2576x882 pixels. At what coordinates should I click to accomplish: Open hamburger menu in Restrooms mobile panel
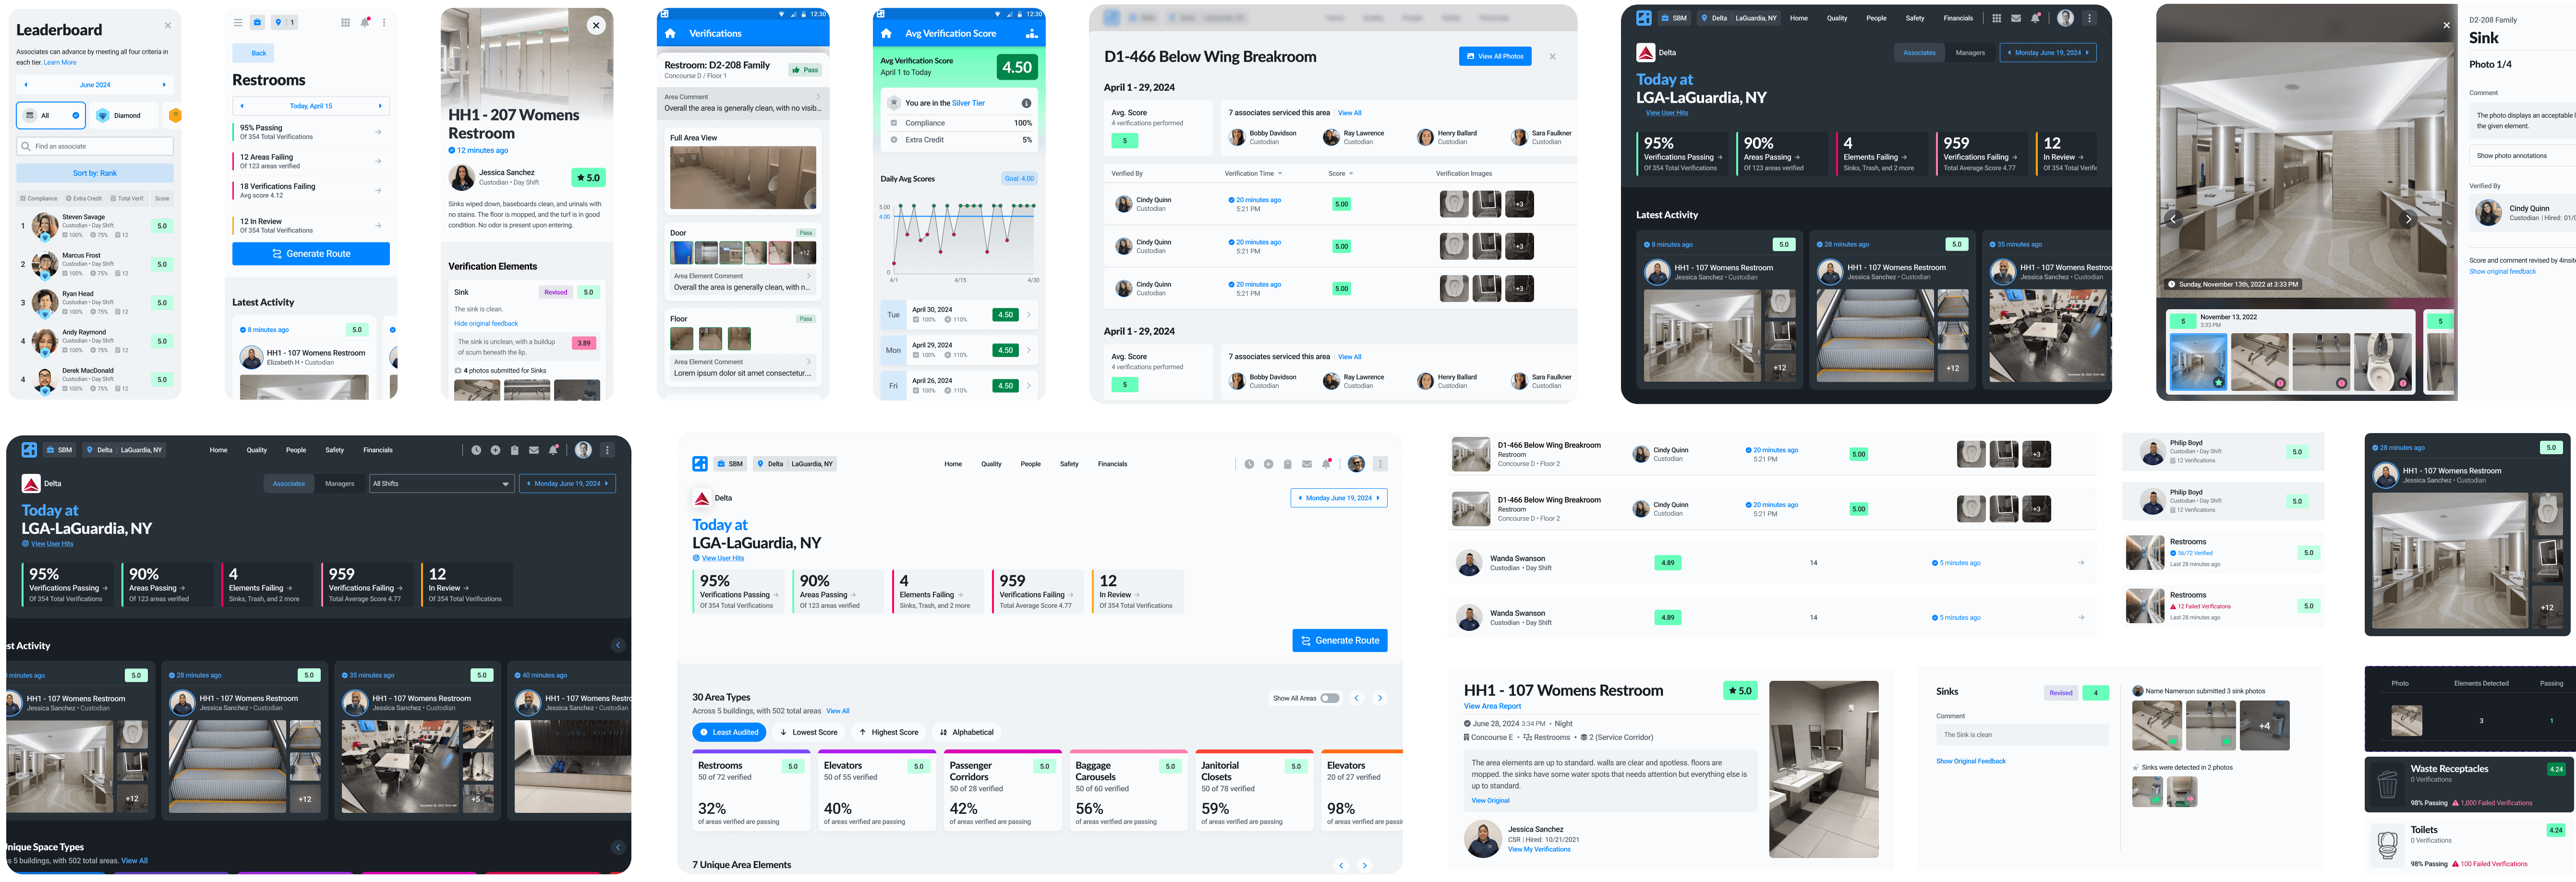[238, 22]
